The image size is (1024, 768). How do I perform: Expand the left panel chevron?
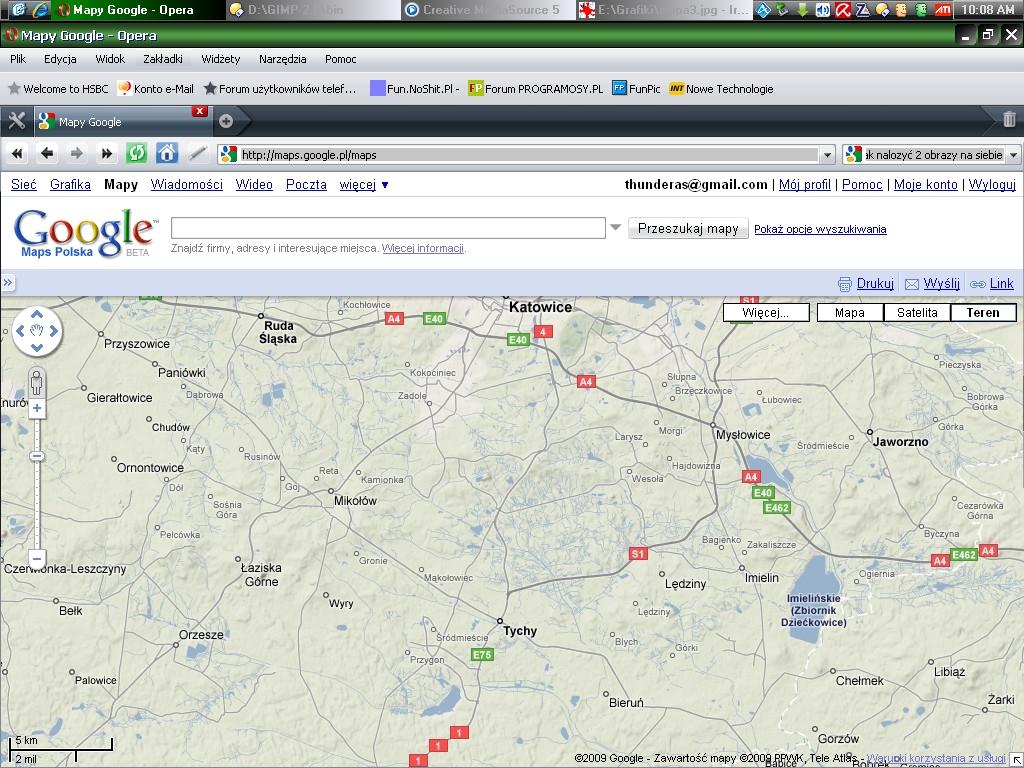click(x=7, y=283)
